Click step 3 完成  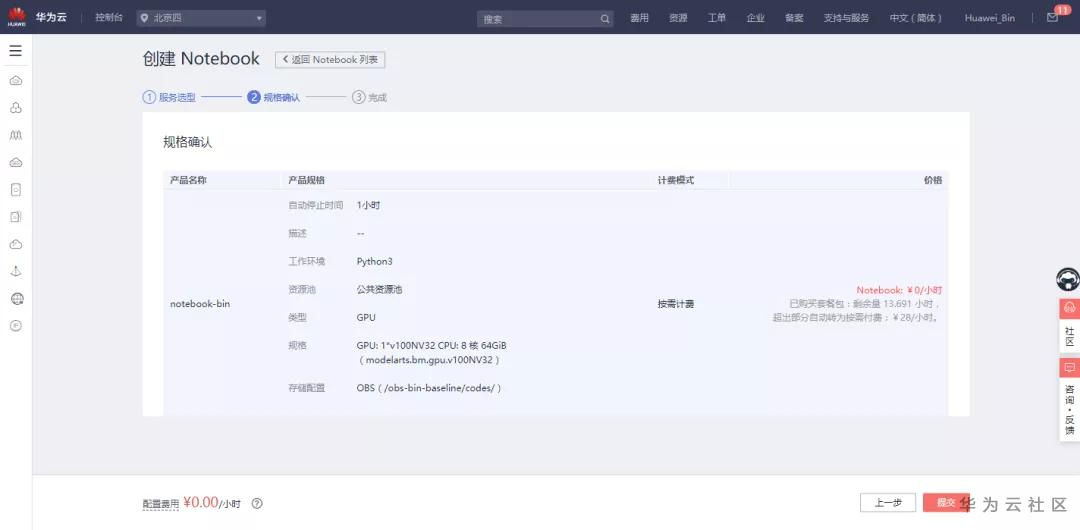(x=369, y=97)
